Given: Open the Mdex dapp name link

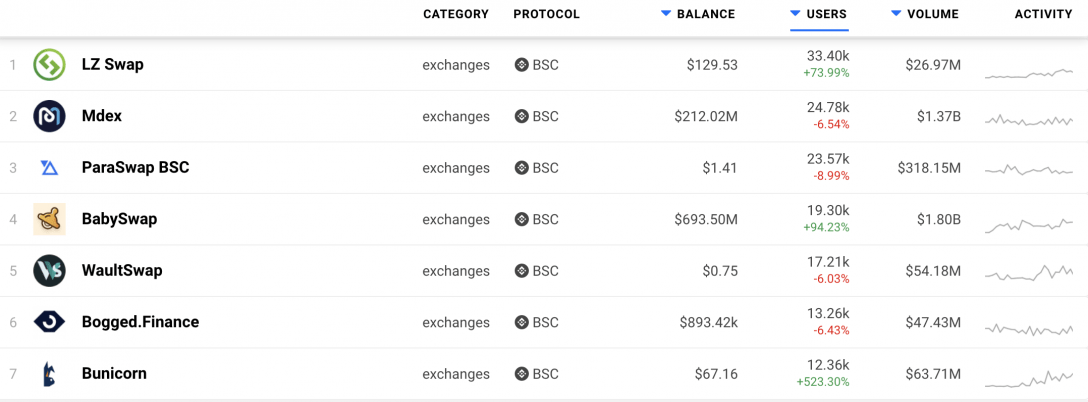Looking at the screenshot, I should click(x=102, y=116).
